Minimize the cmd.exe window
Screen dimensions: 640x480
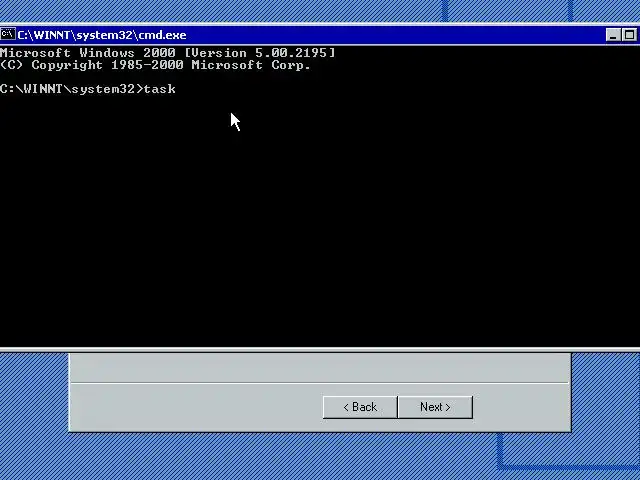click(613, 35)
